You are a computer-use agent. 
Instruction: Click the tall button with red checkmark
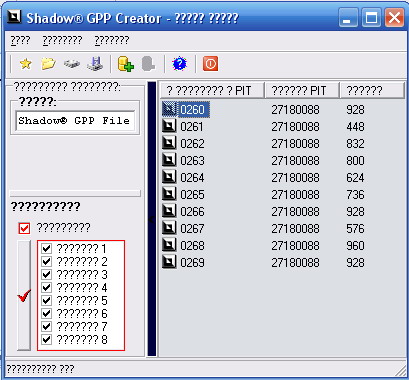[24, 295]
